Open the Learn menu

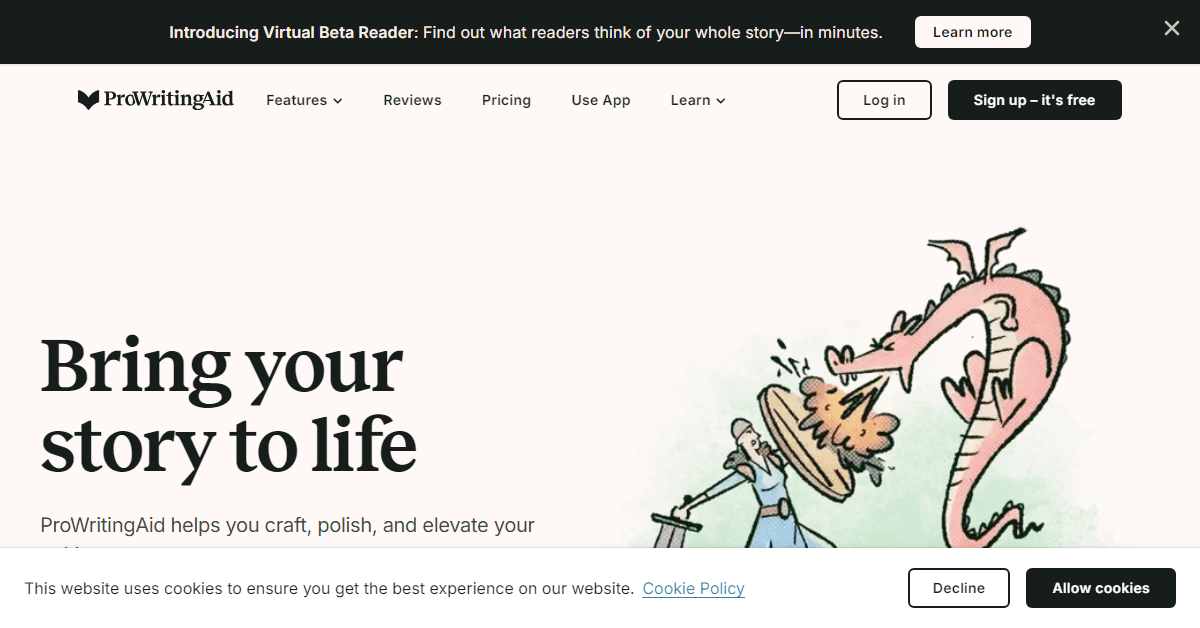tap(698, 100)
